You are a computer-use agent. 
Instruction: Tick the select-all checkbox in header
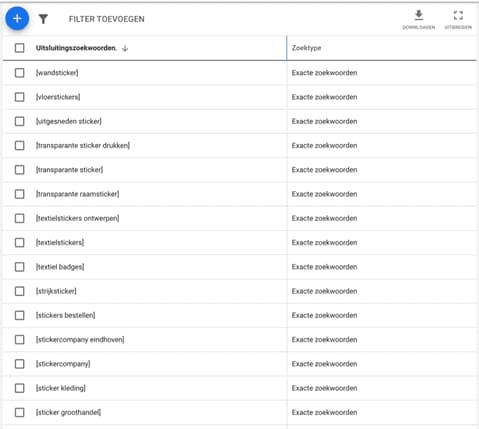[20, 48]
